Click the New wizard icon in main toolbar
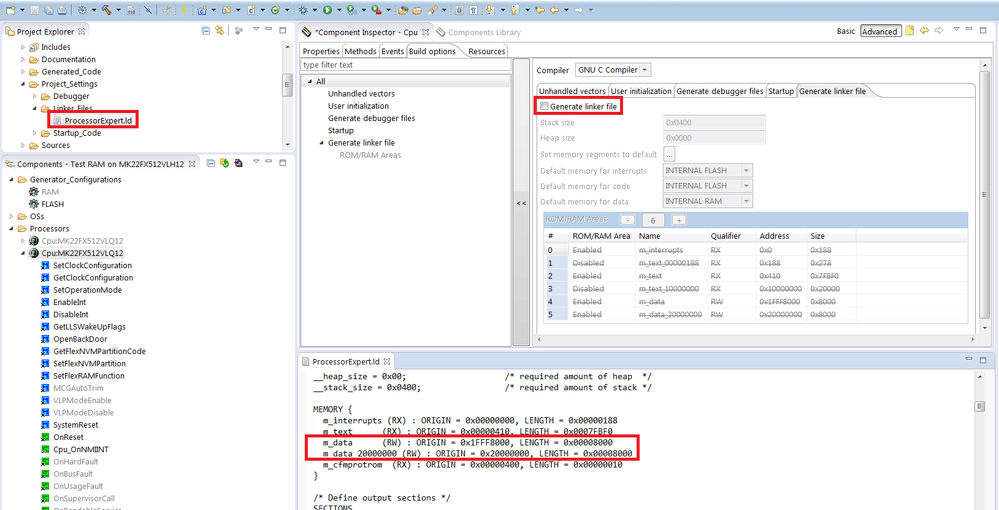This screenshot has height=510, width=999. 11,10
